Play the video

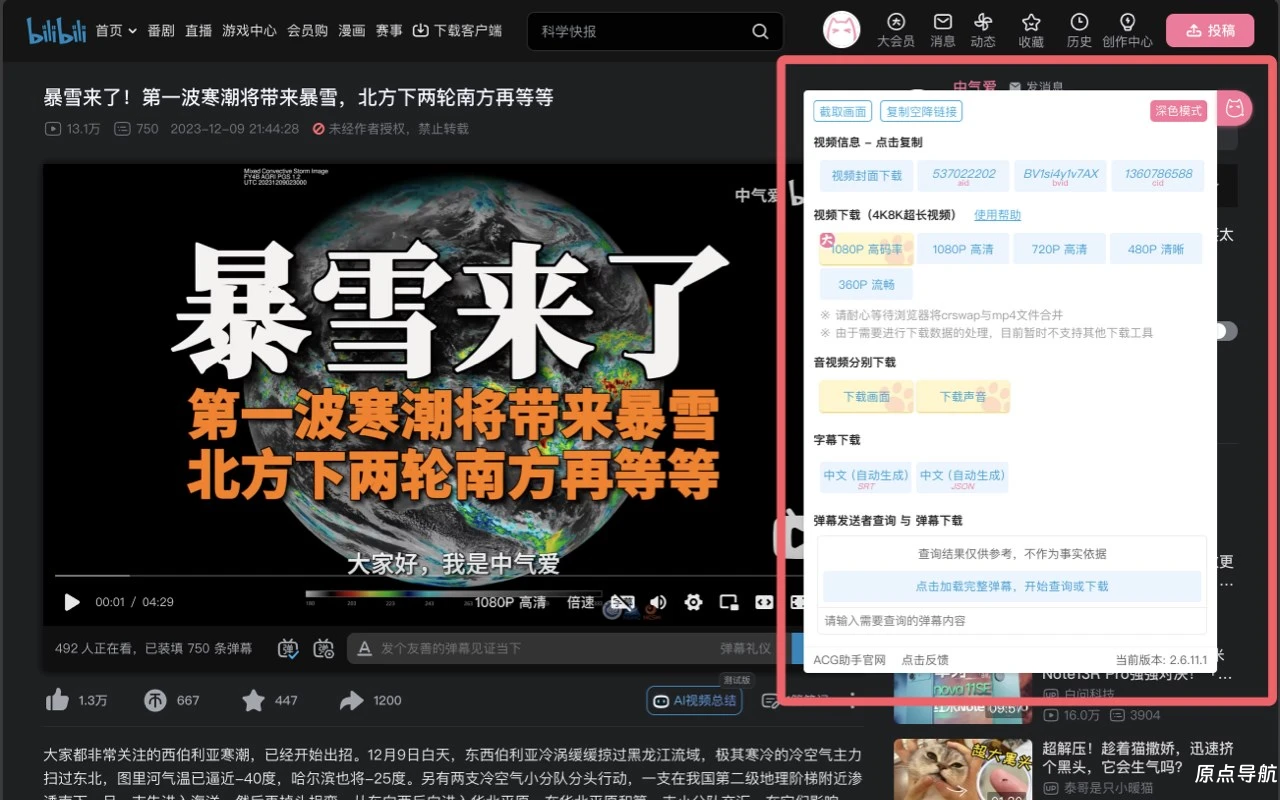72,602
